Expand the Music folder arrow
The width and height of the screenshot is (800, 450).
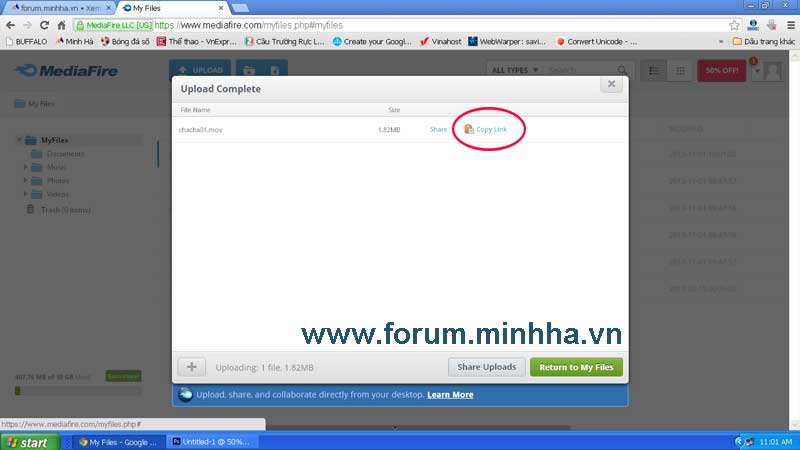pyautogui.click(x=25, y=167)
